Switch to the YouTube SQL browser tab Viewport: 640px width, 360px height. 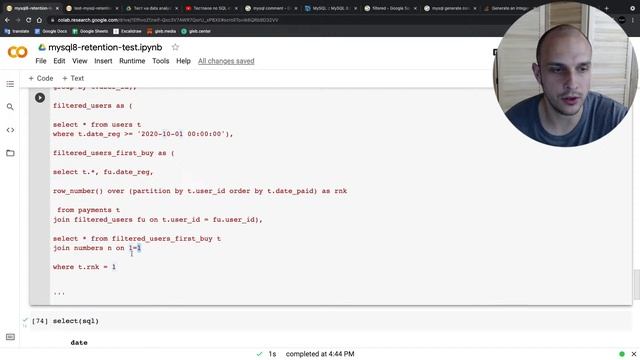click(211, 8)
